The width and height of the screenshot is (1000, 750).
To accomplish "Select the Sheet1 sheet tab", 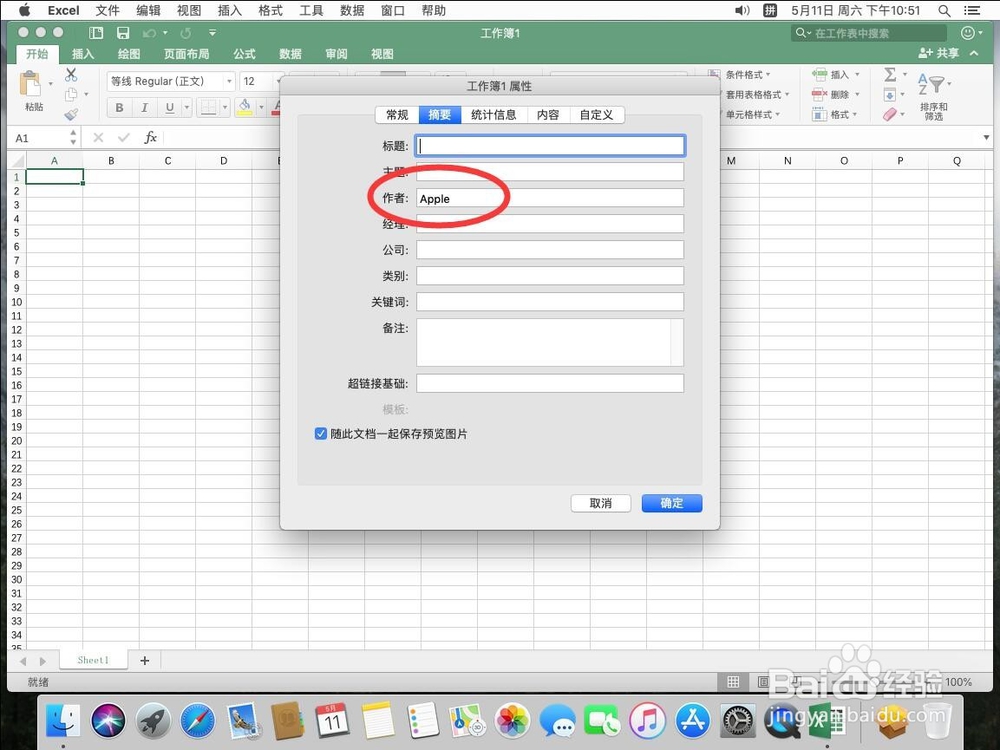I will point(93,660).
